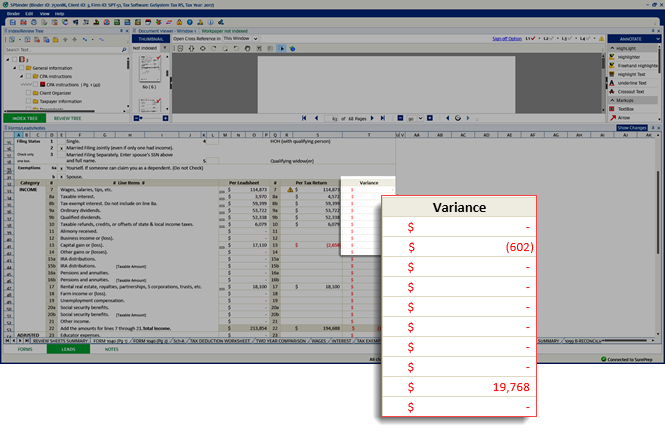Click the warning icon on line 7 tax return

(290, 190)
